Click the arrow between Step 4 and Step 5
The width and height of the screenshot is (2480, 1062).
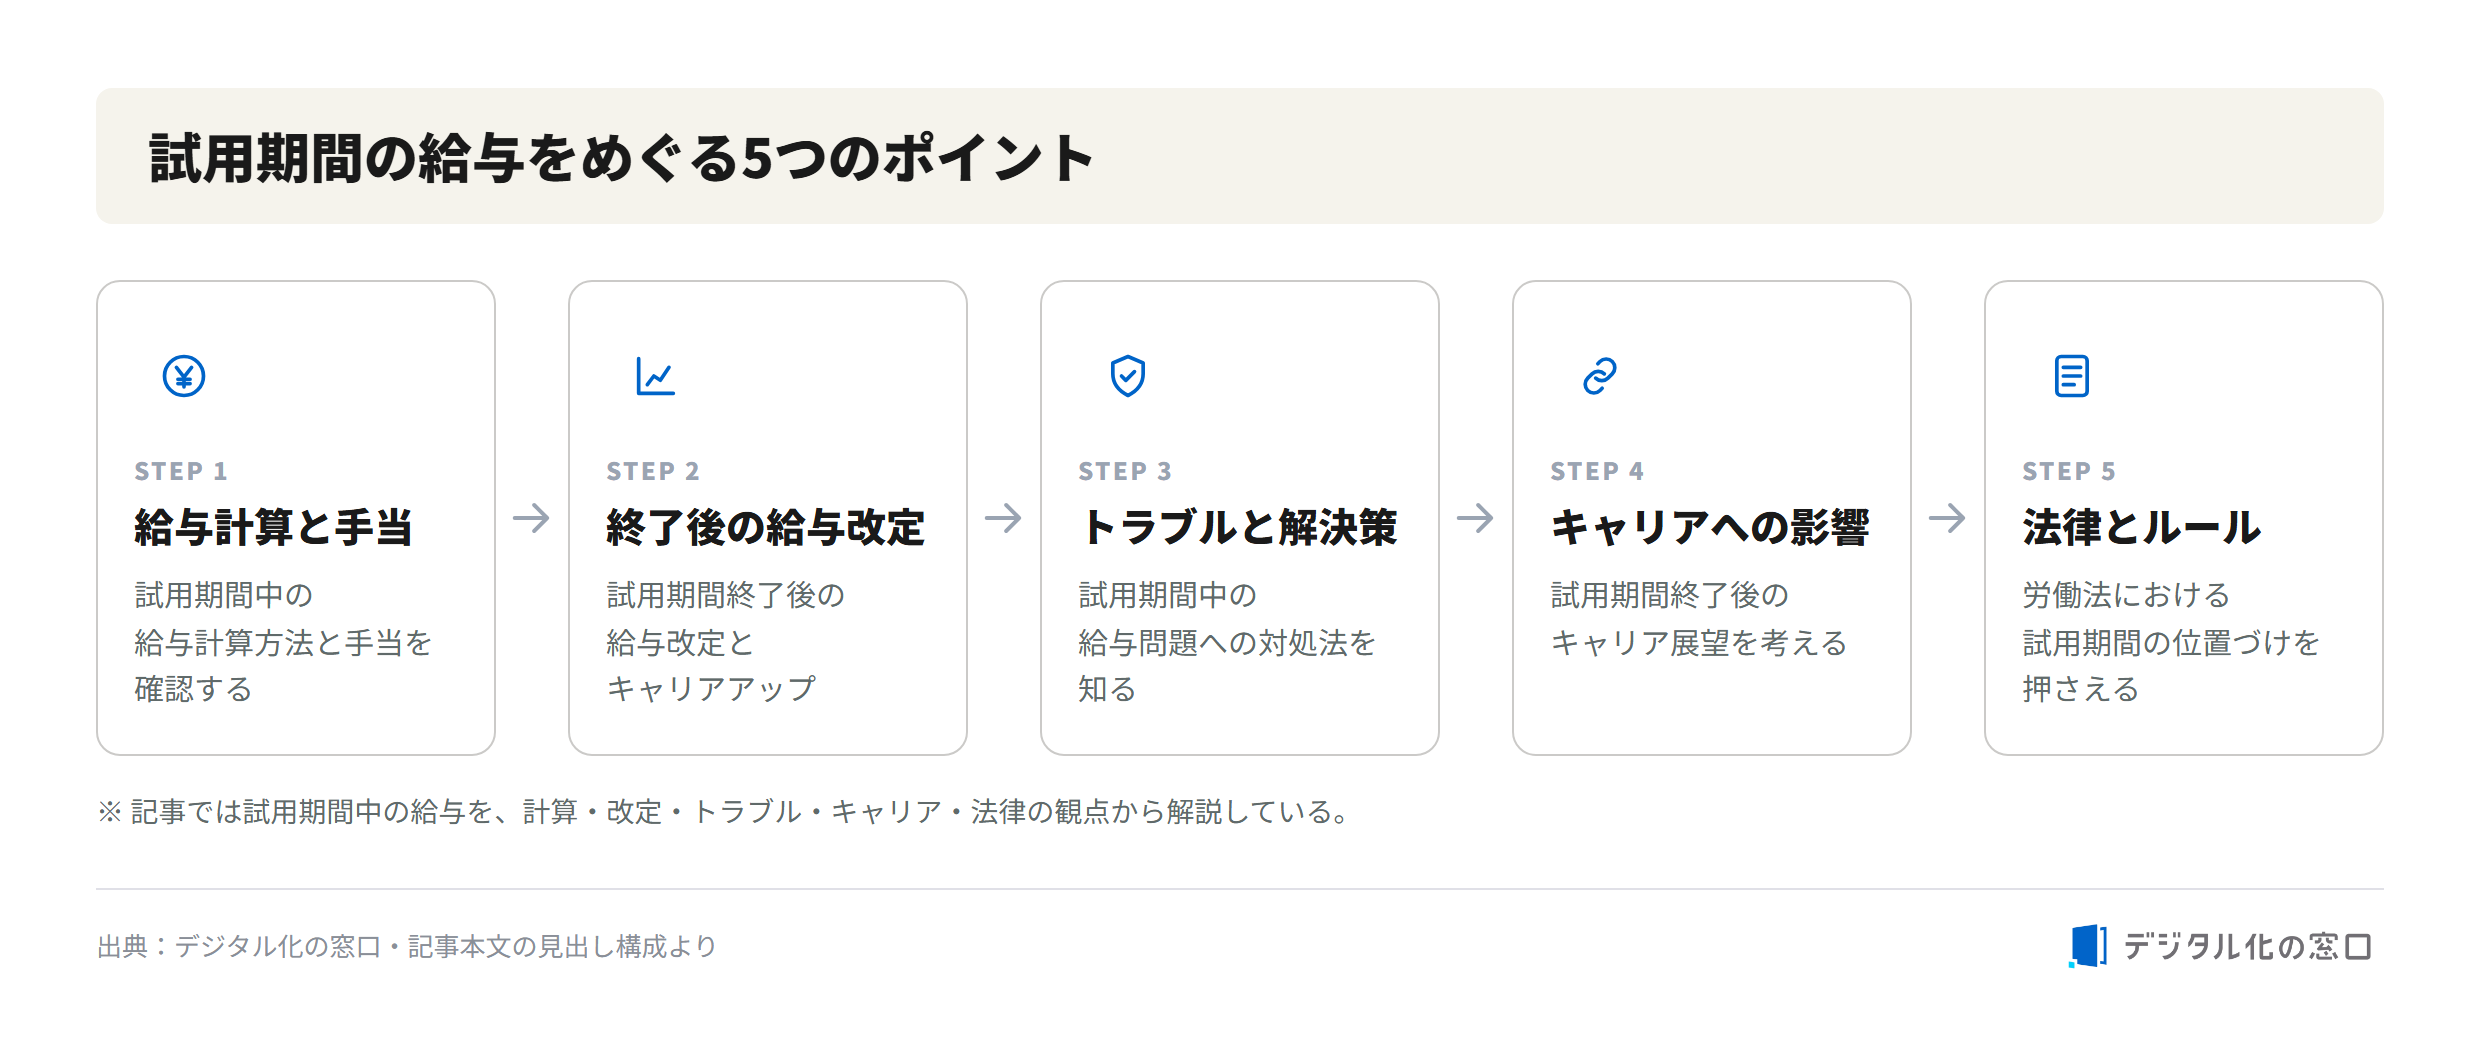click(x=1947, y=518)
